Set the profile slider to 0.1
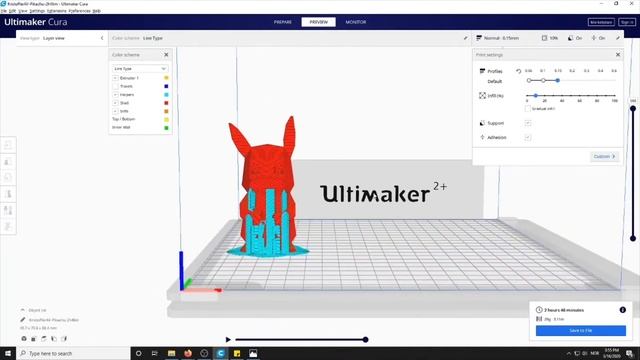This screenshot has height=360, width=640. pyautogui.click(x=543, y=80)
